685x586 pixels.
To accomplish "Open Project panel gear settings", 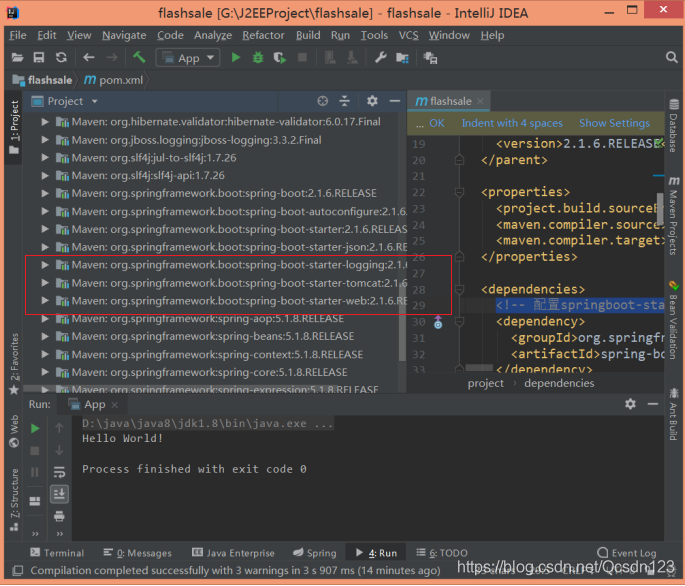I will (x=372, y=101).
